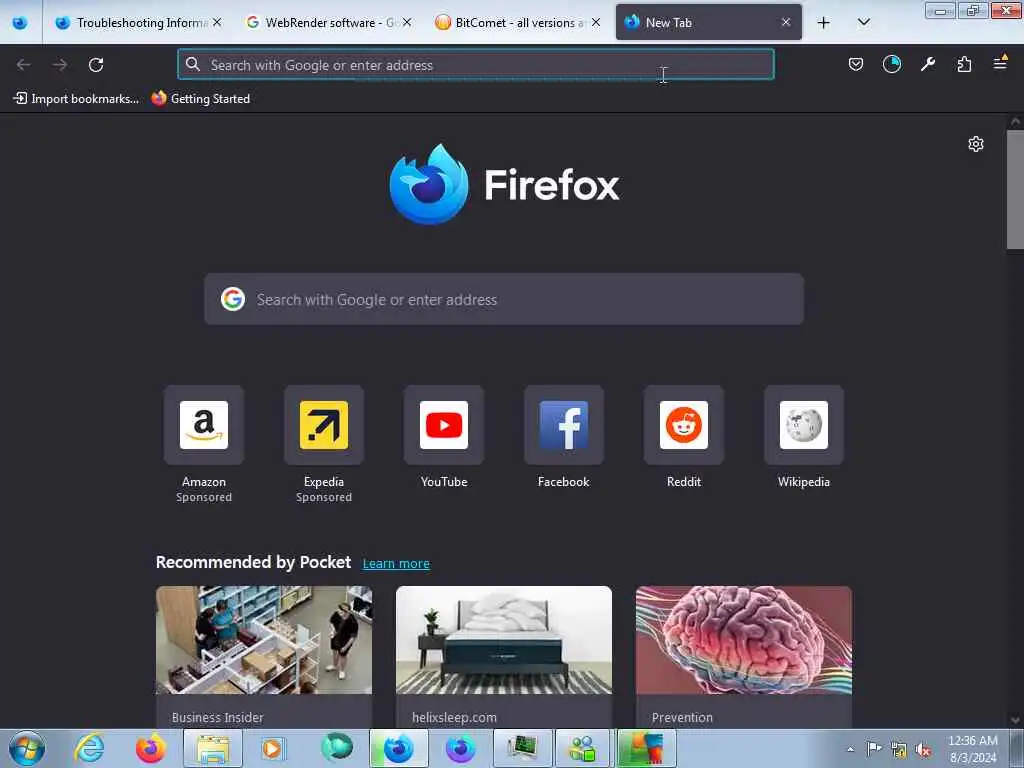
Task: Open Windows Explorer folder taskbar icon
Action: coord(213,748)
